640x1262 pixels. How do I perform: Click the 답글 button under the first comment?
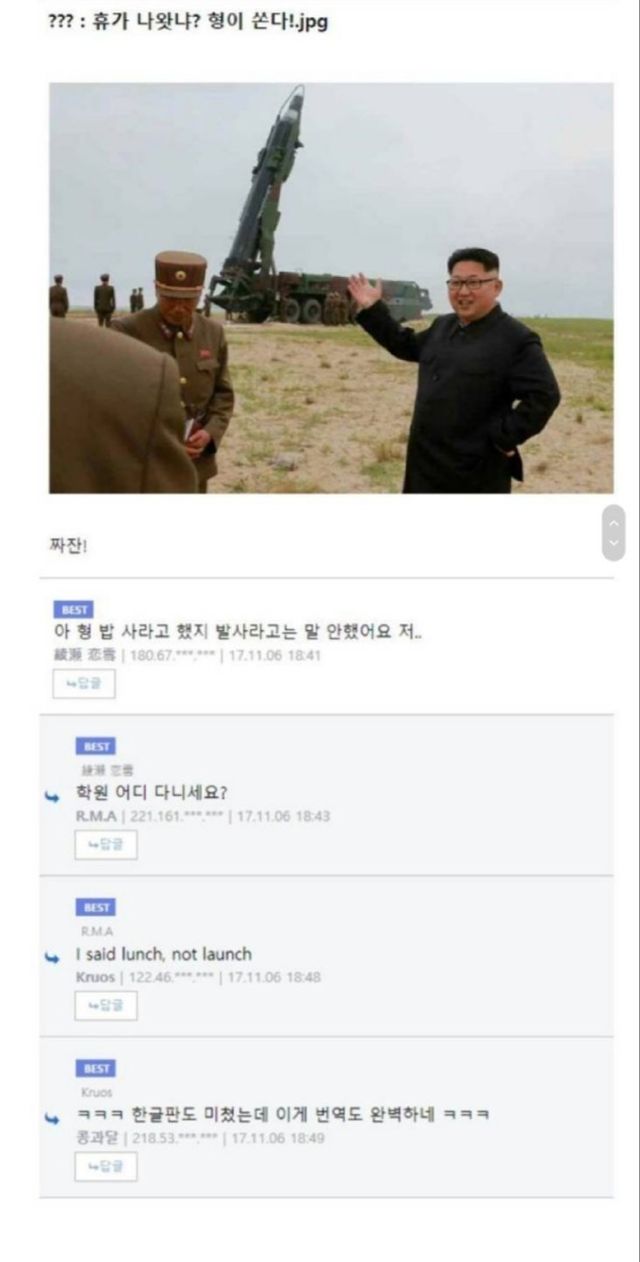(x=84, y=684)
